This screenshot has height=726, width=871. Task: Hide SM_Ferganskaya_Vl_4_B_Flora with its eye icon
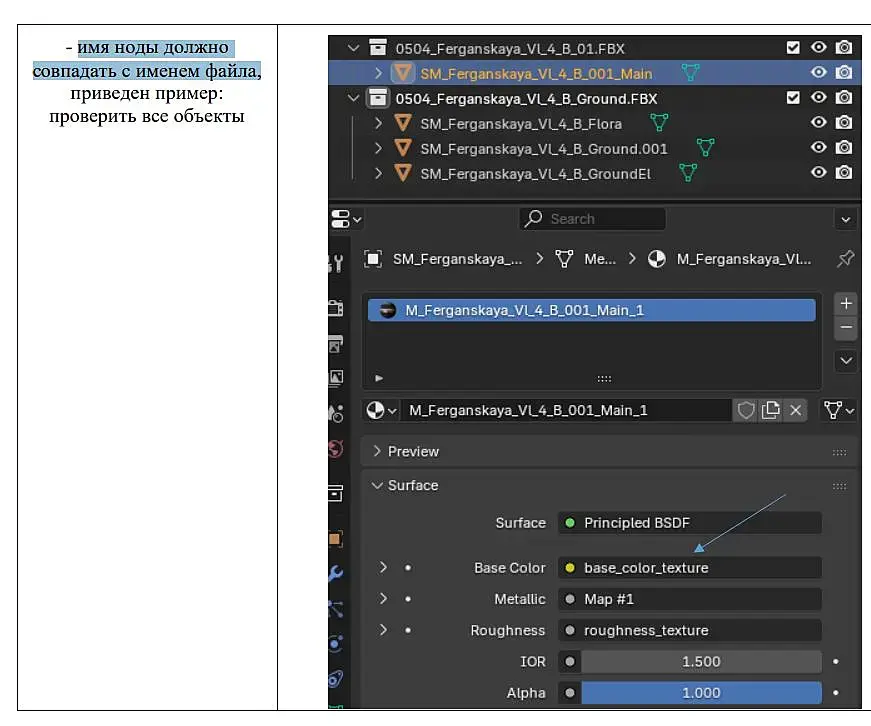(x=819, y=123)
